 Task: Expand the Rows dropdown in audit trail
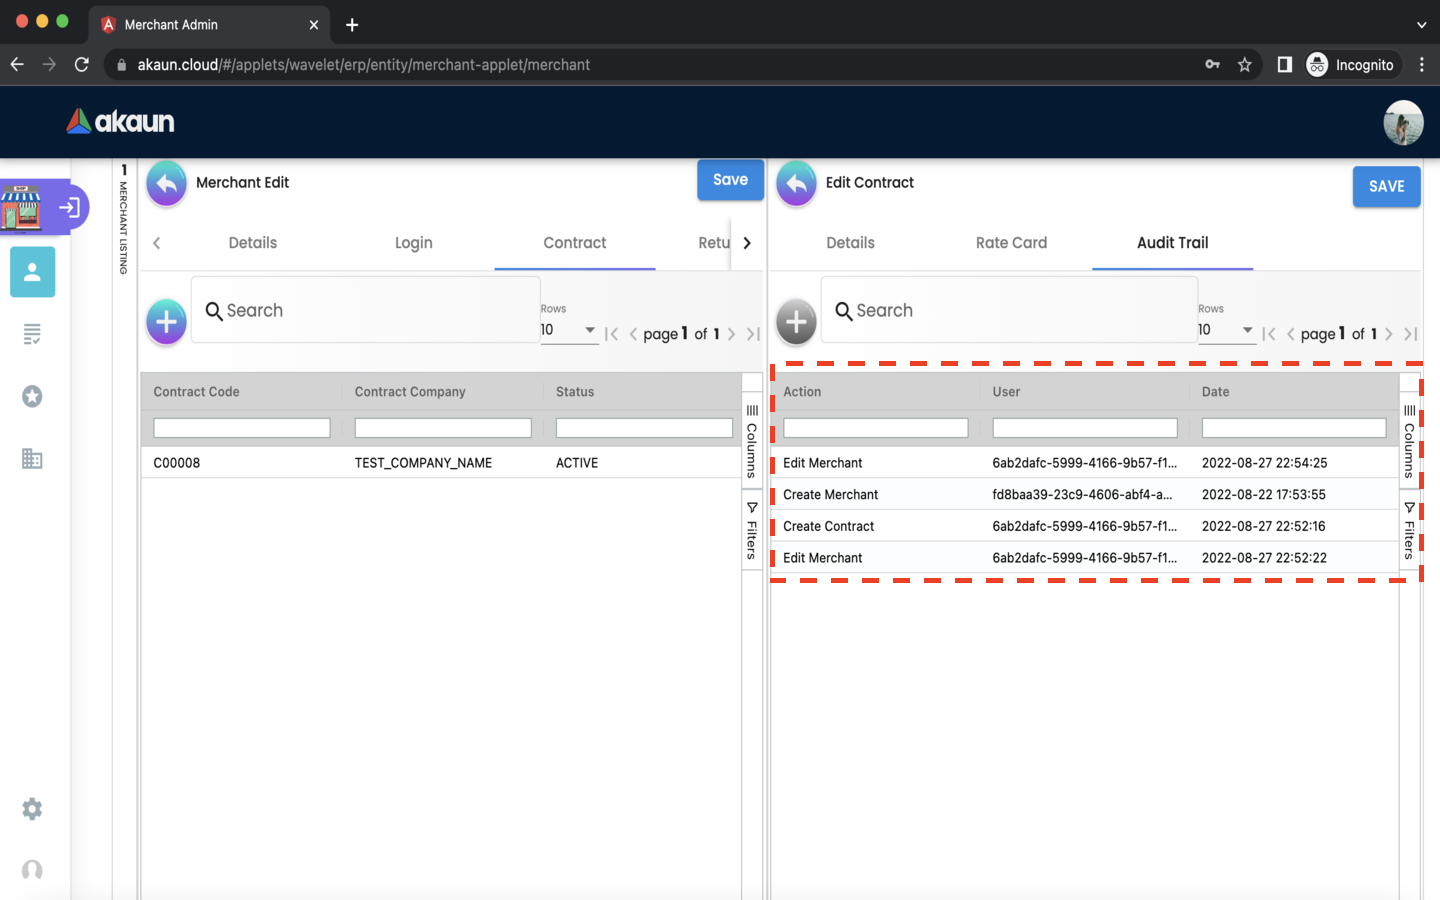(1226, 330)
